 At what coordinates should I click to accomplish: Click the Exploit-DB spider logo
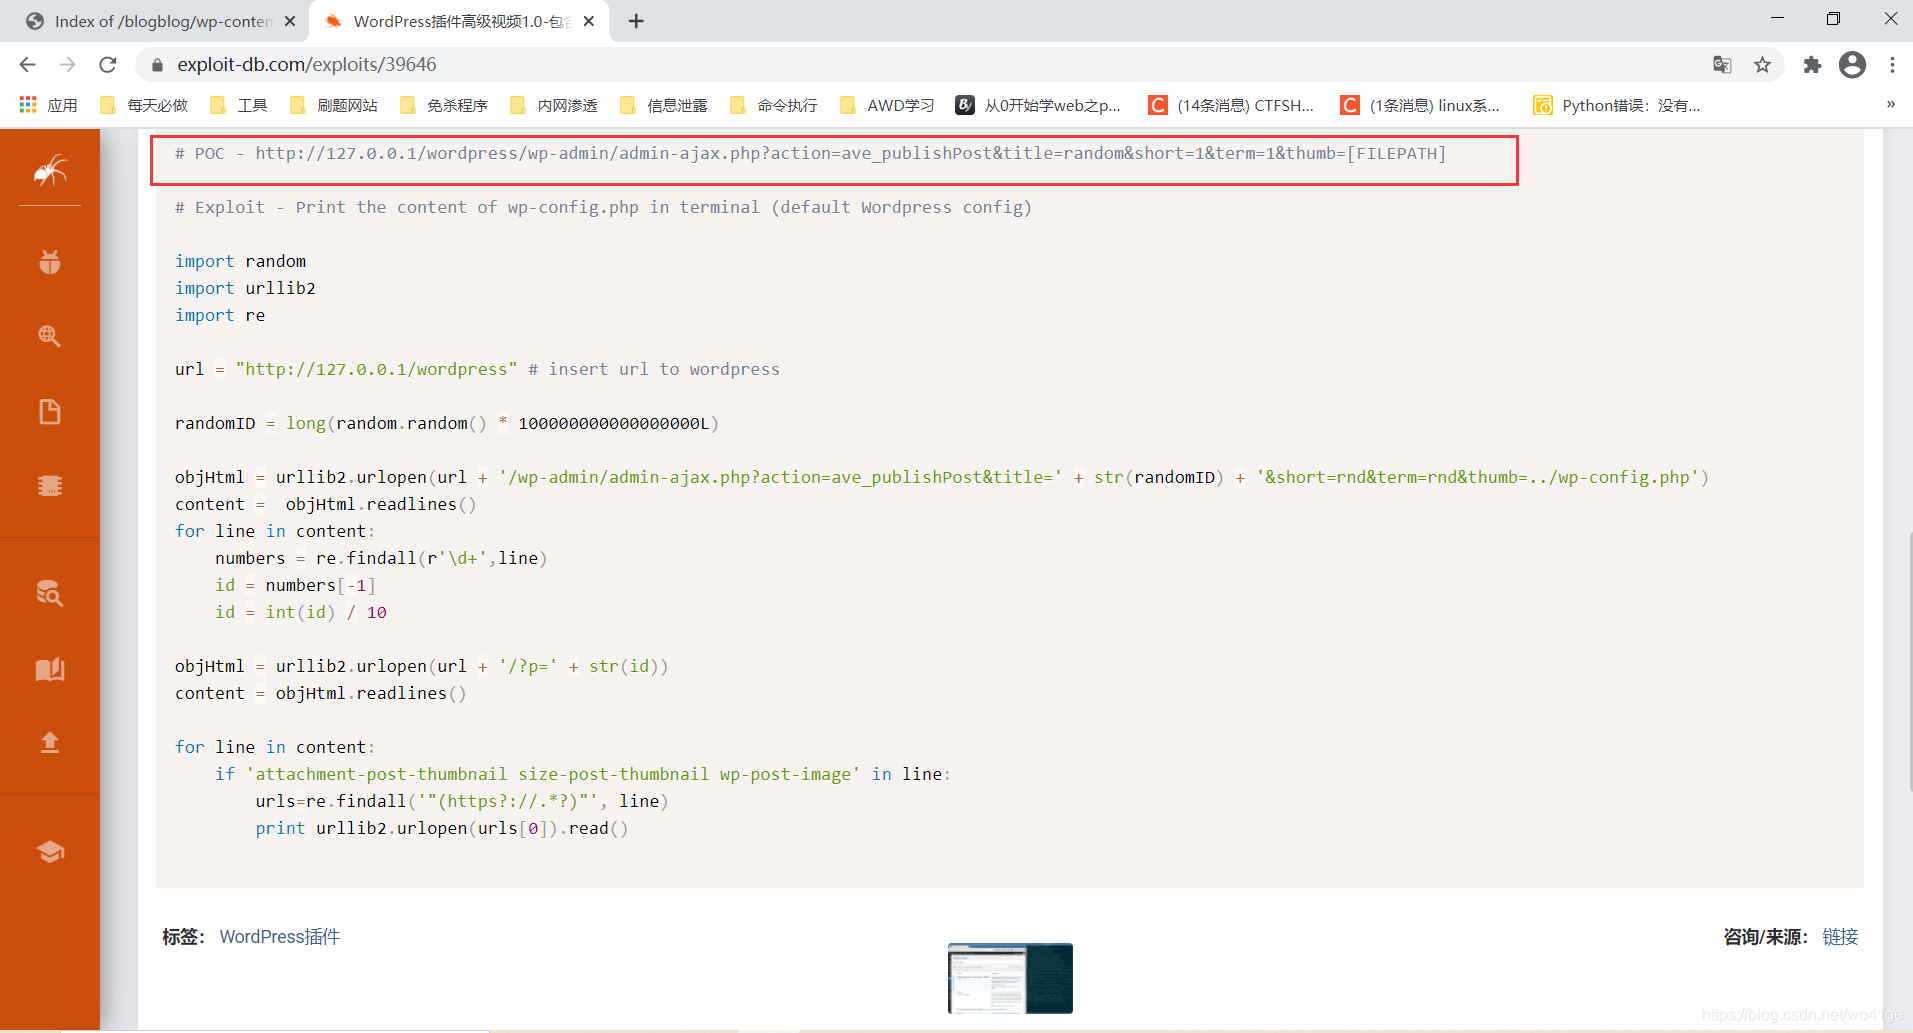click(x=50, y=171)
